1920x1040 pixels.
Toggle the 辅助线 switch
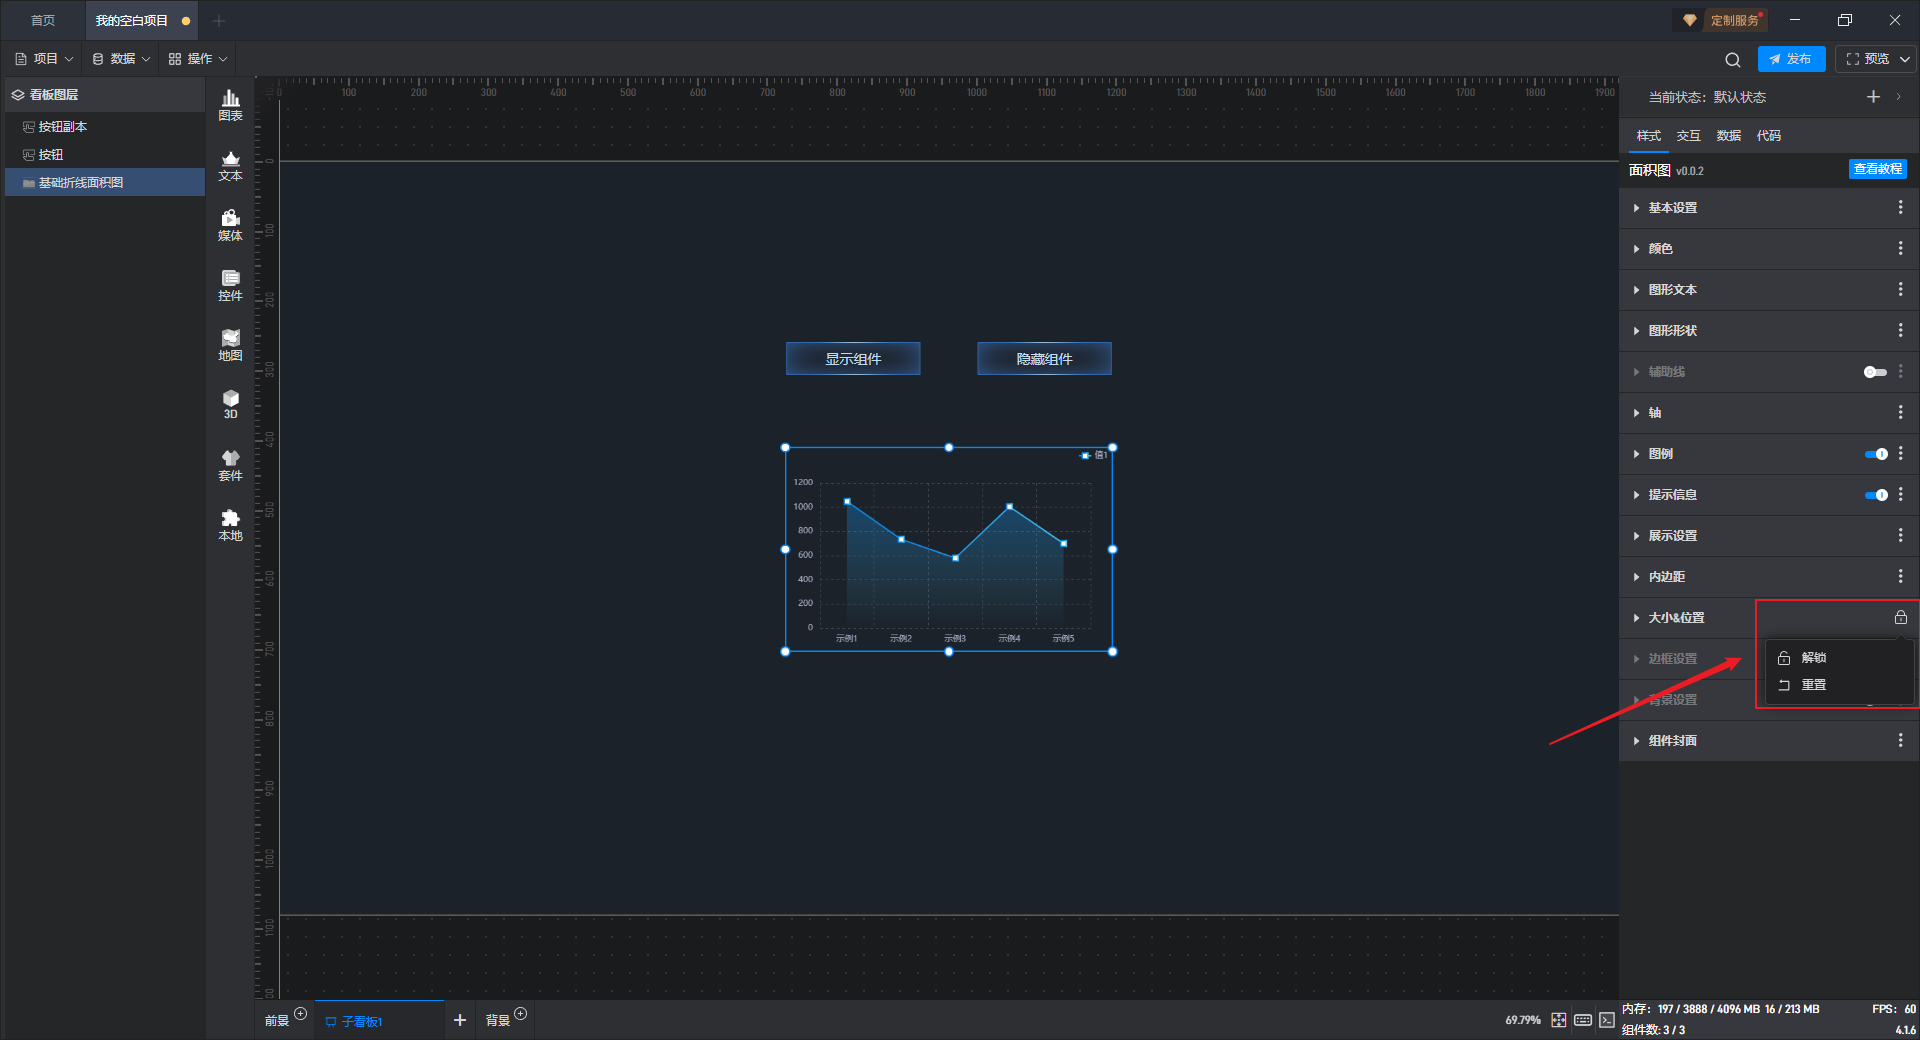[x=1875, y=372]
